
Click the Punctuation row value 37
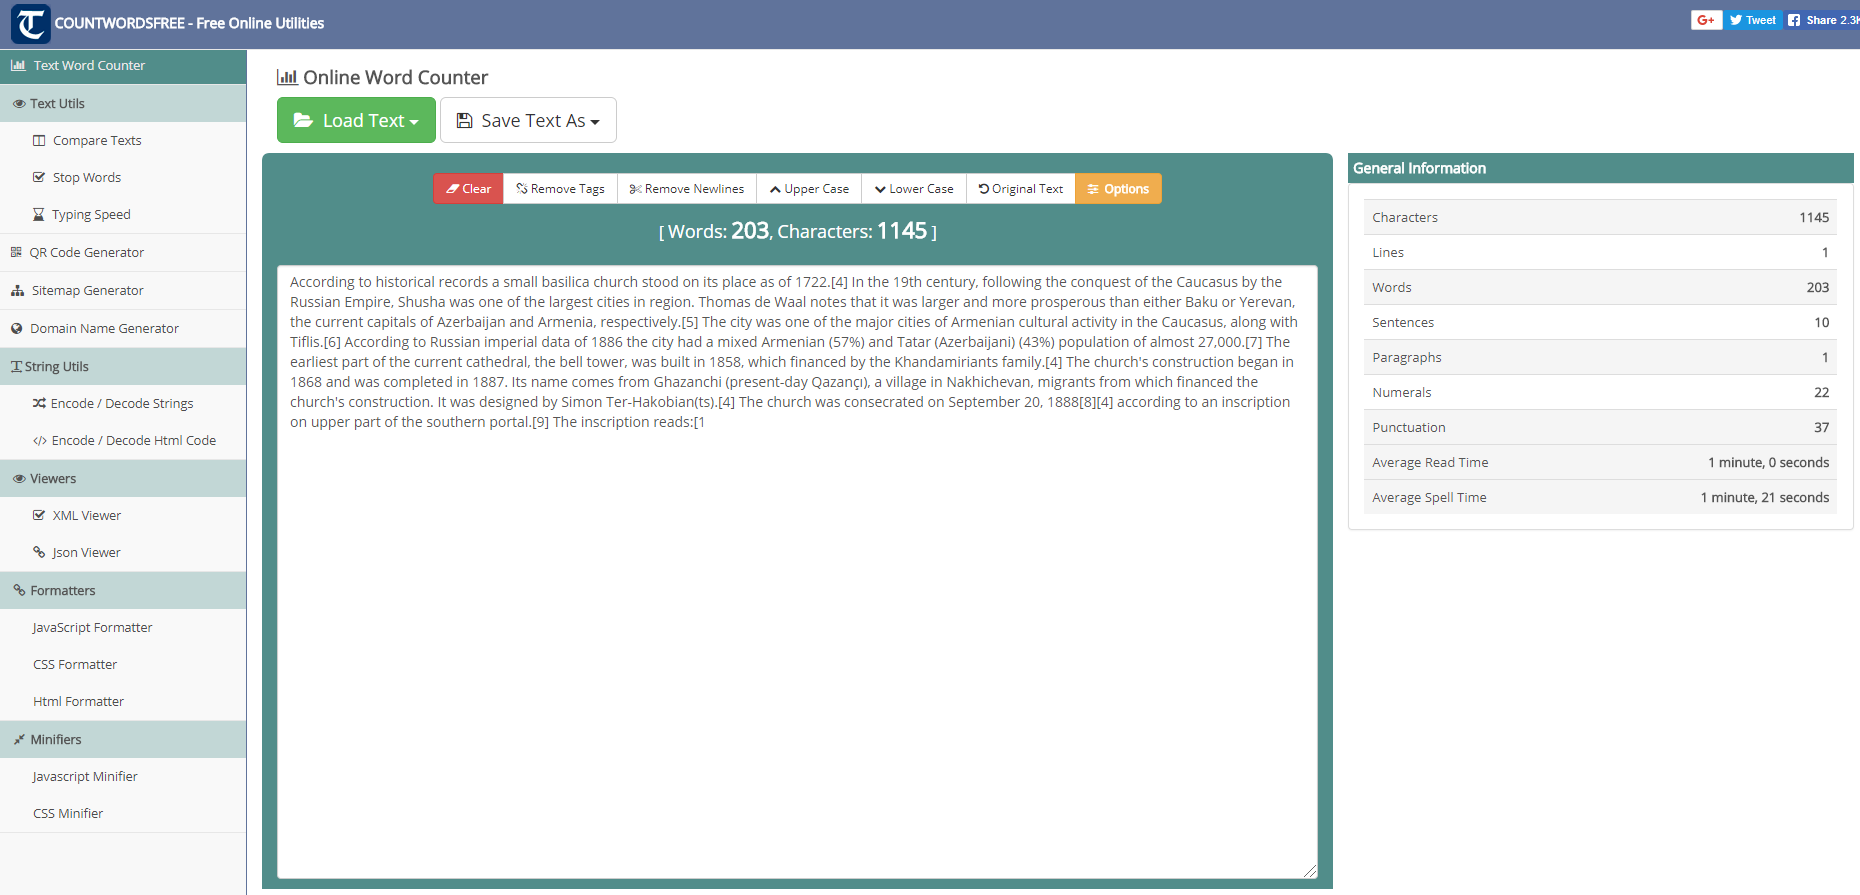1821,427
